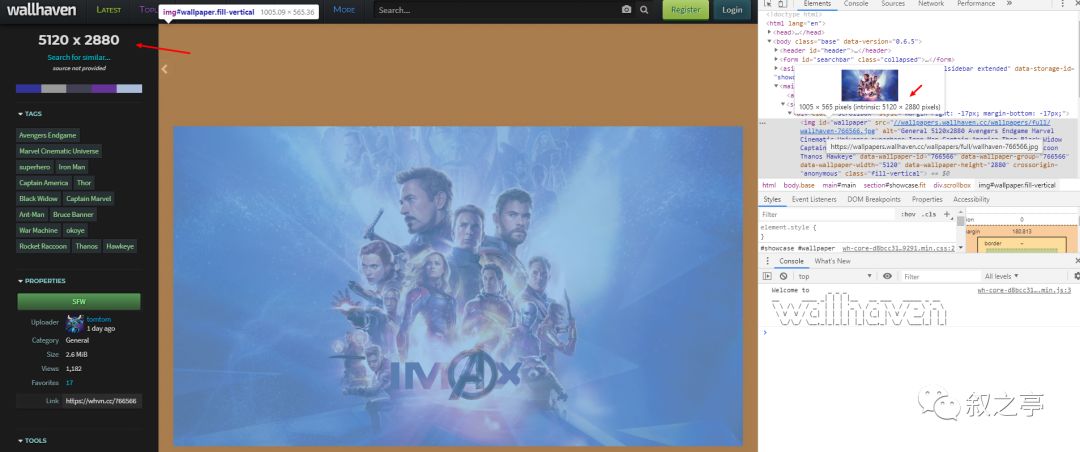Toggle the .cls classes button

click(x=928, y=214)
